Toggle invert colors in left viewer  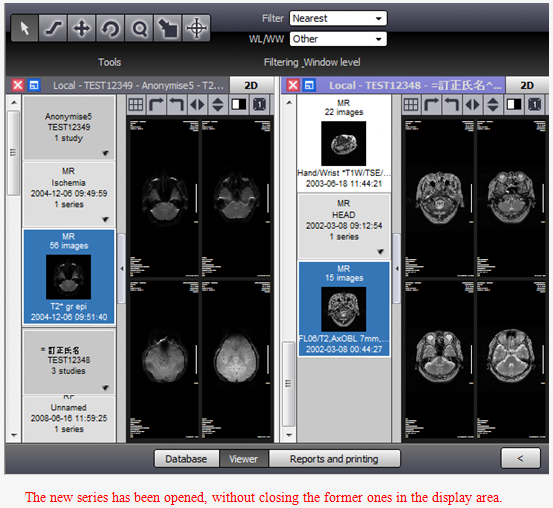coord(239,104)
